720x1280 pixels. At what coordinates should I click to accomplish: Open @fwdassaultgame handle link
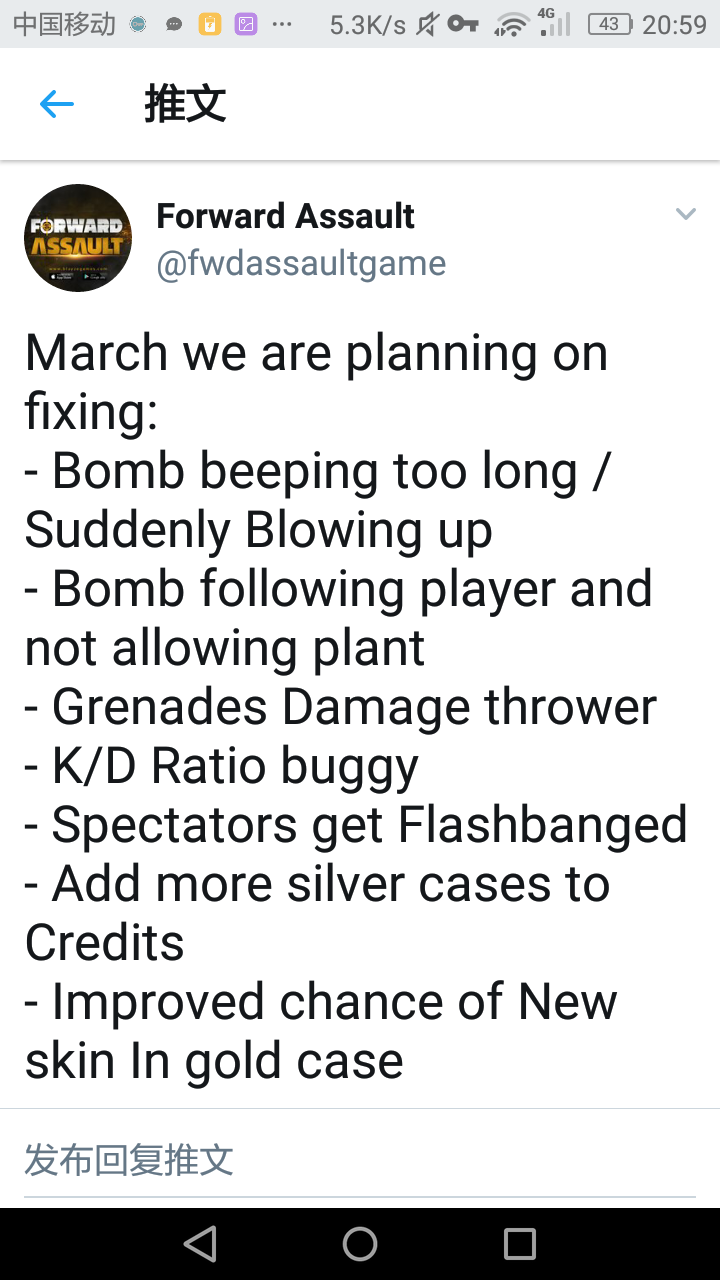coord(301,263)
